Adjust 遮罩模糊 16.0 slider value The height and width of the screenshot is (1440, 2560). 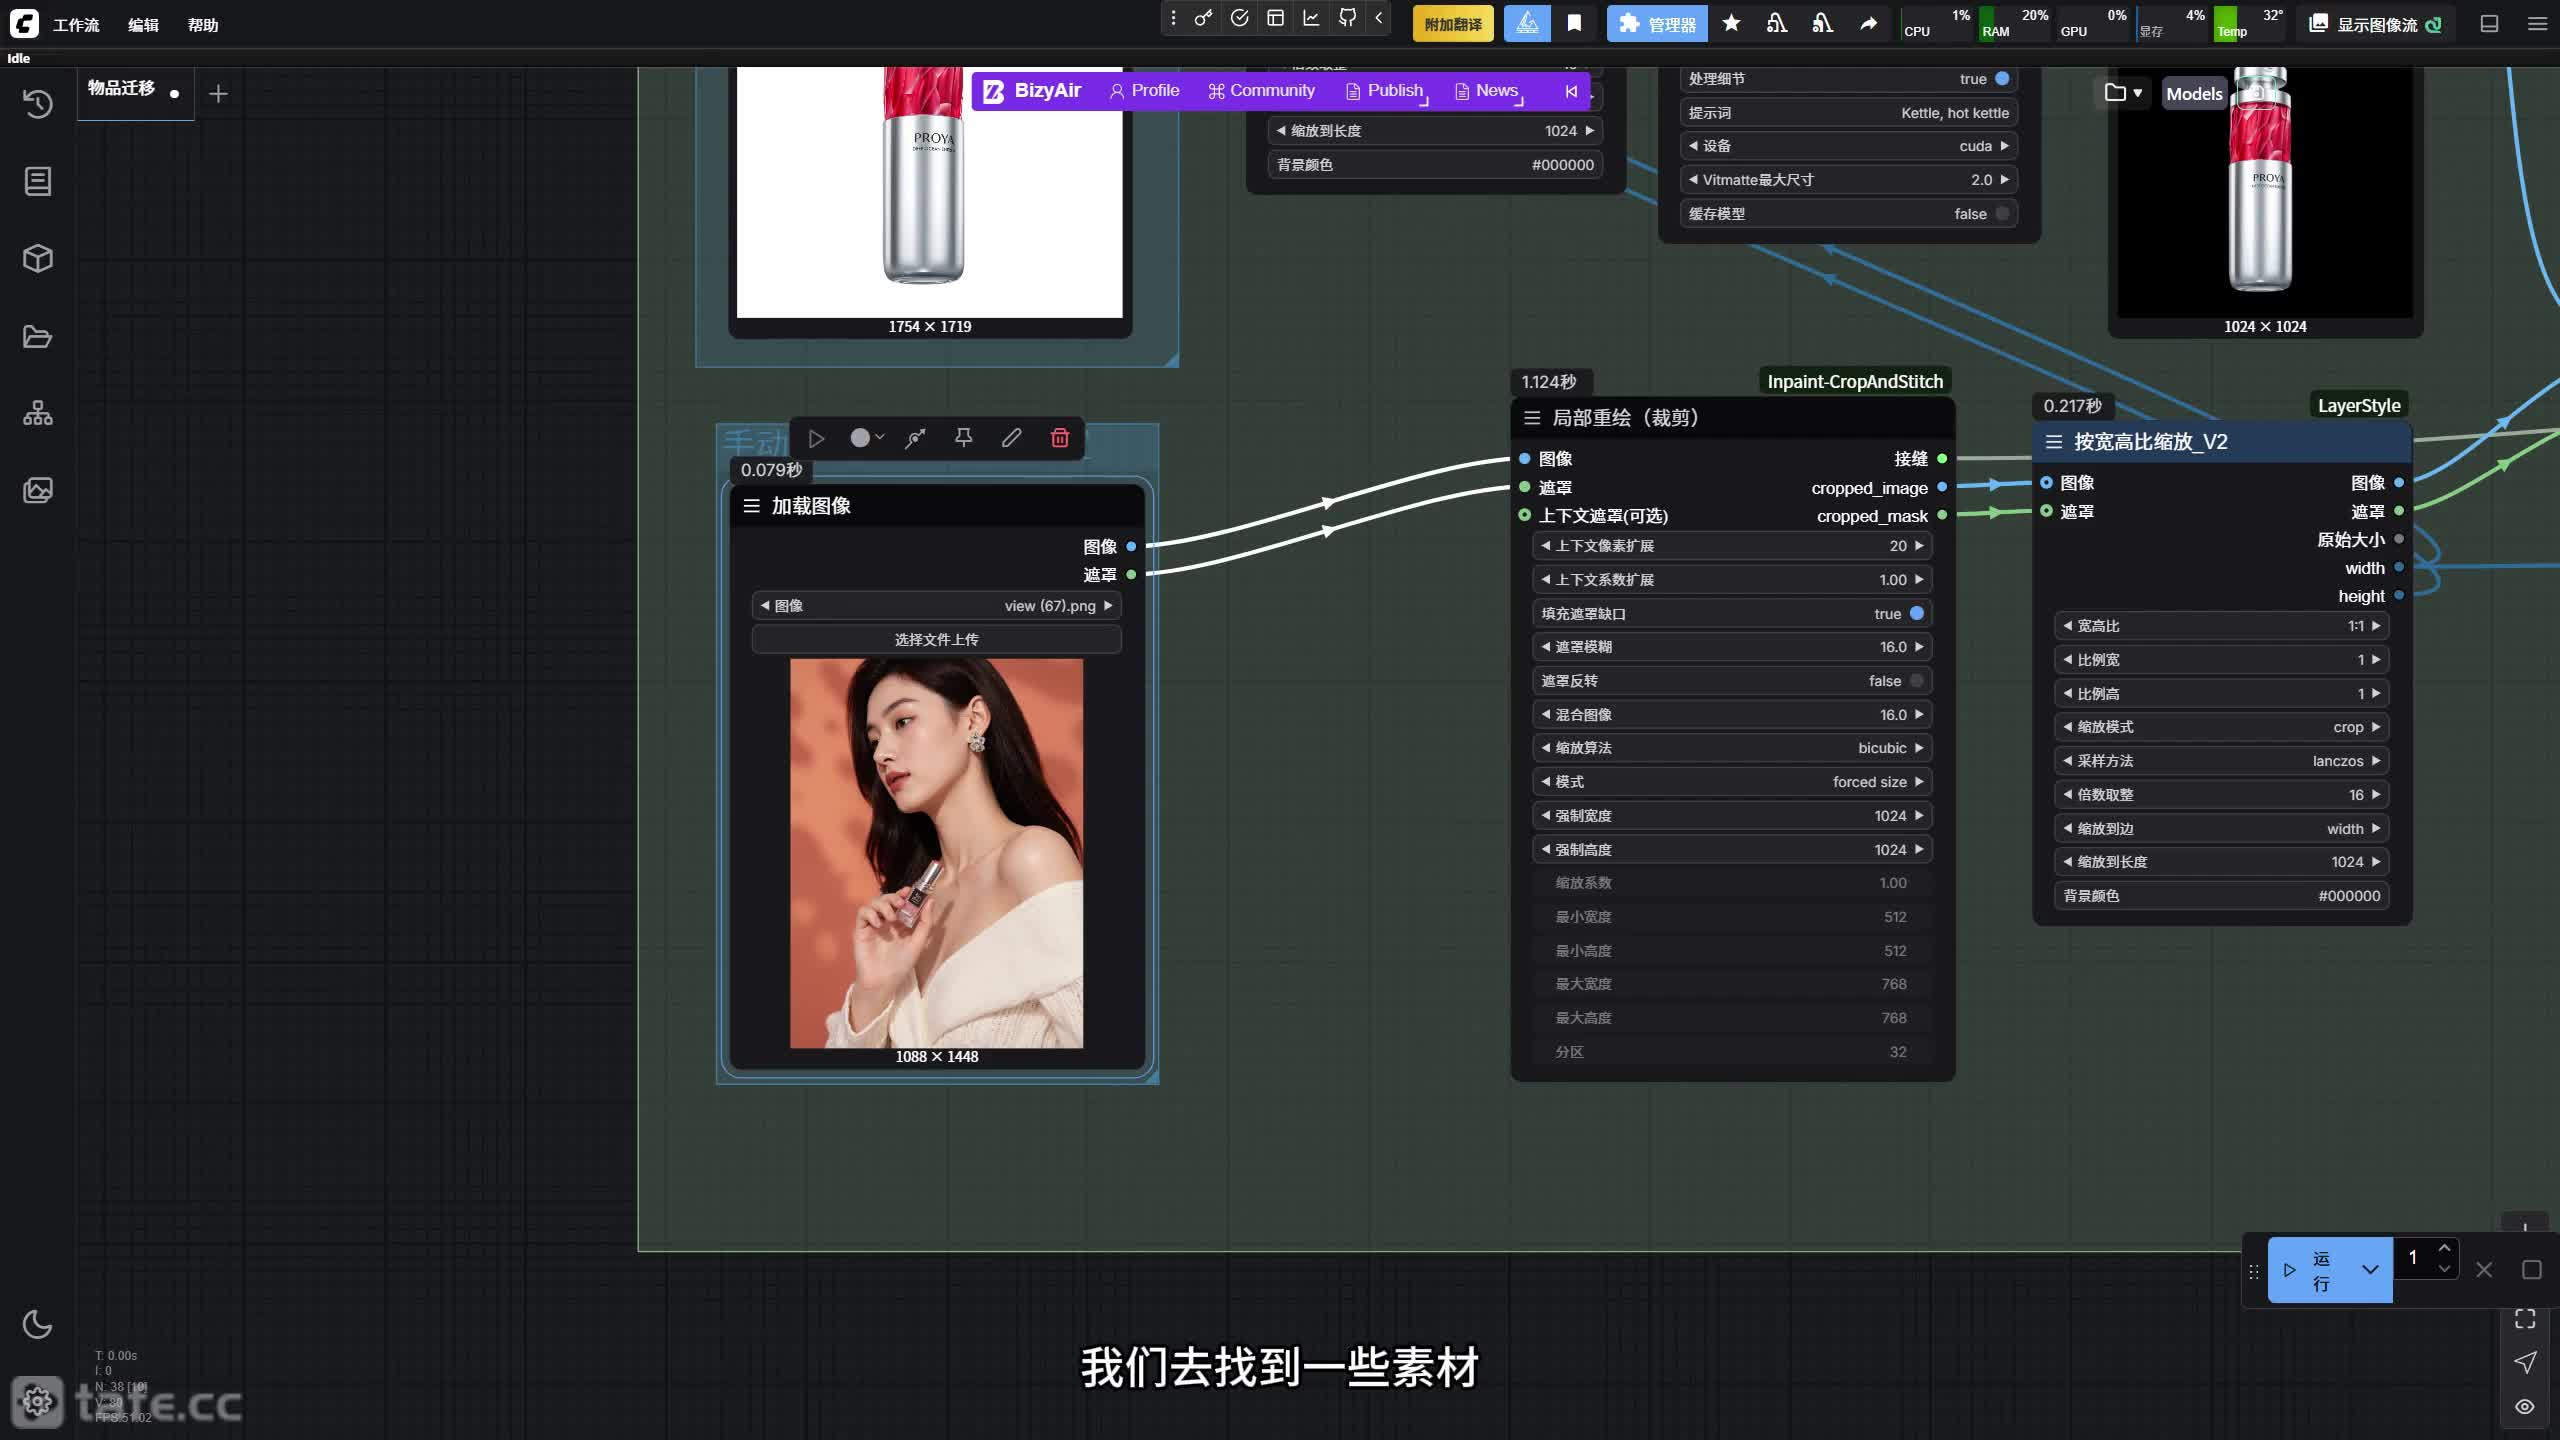click(1732, 647)
